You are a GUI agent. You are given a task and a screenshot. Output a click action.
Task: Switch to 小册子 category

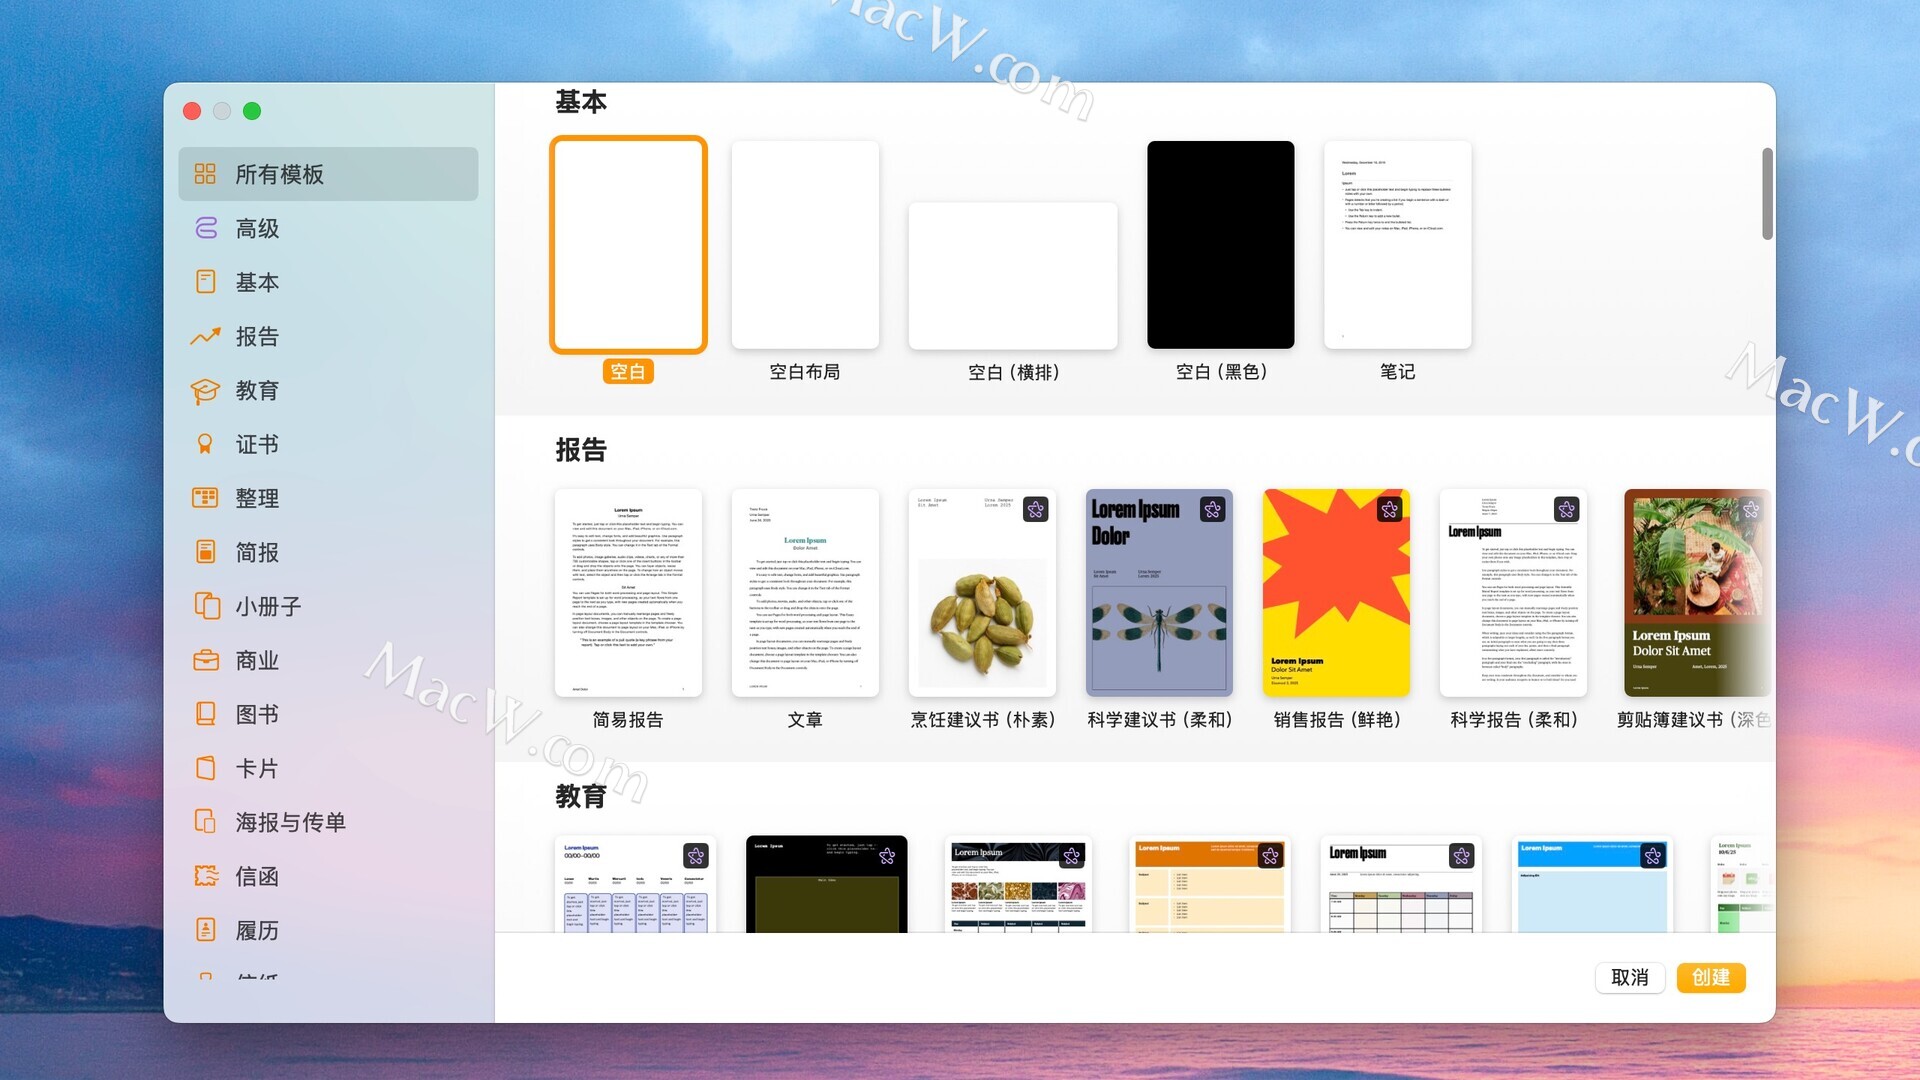267,606
